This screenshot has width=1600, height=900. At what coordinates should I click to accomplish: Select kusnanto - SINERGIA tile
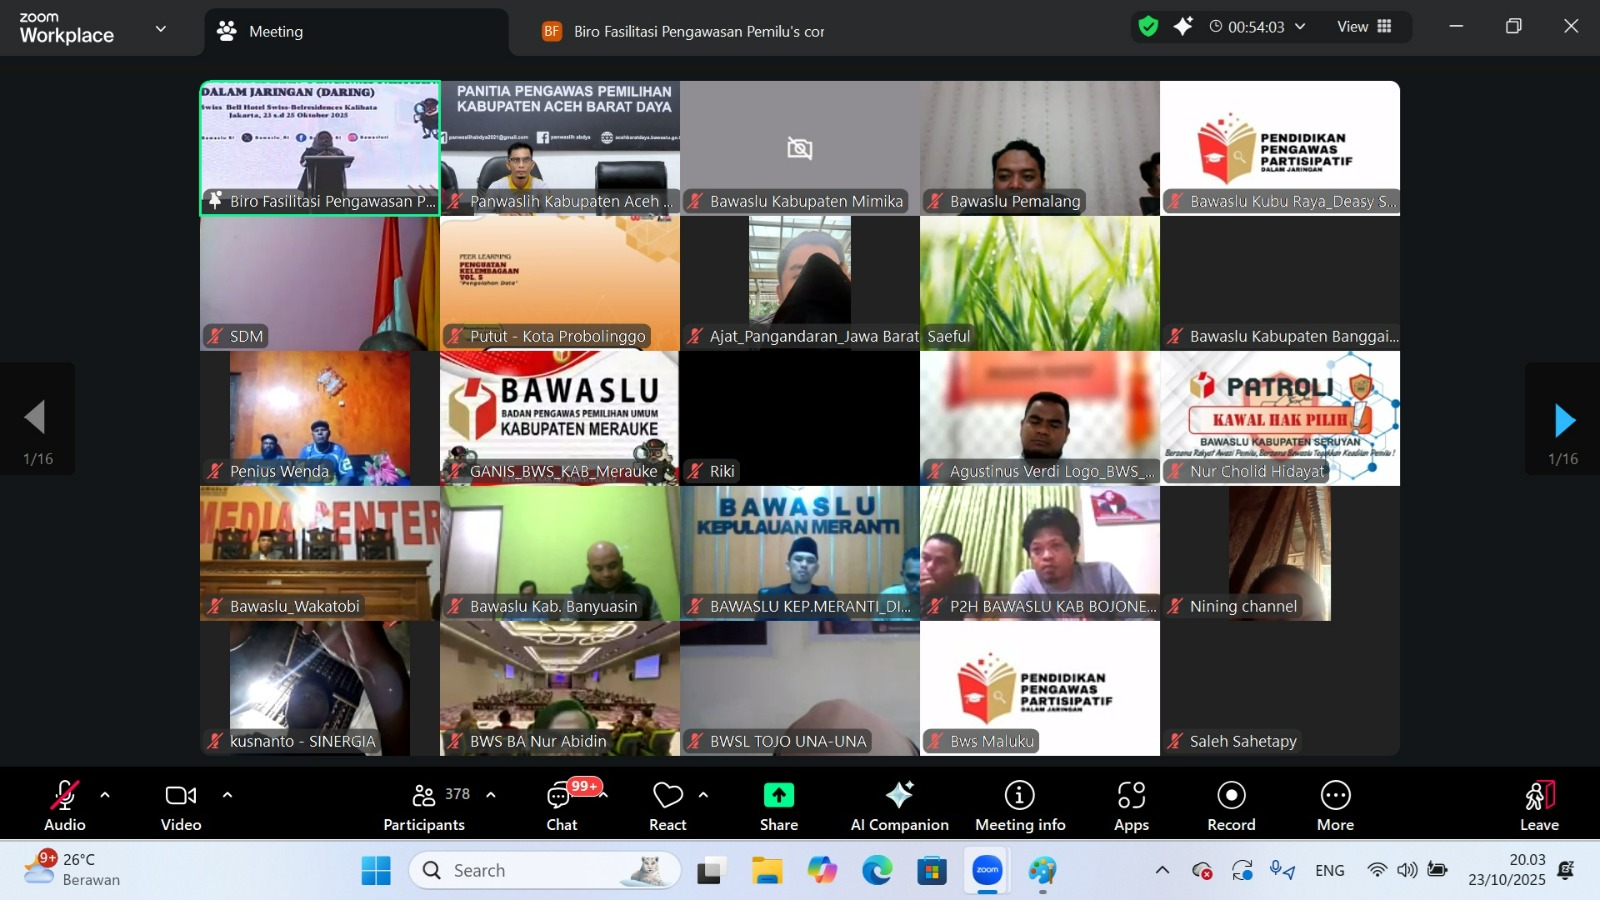pos(320,688)
